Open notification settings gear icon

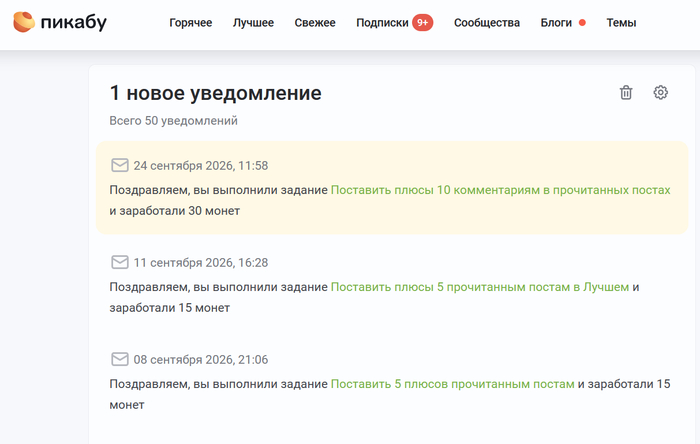coord(661,92)
